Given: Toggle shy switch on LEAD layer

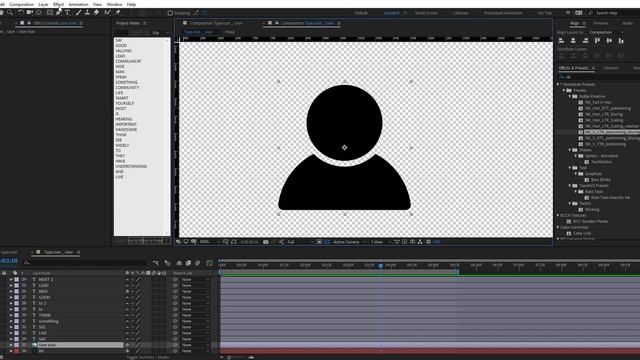Looking at the screenshot, I should click(x=127, y=286).
